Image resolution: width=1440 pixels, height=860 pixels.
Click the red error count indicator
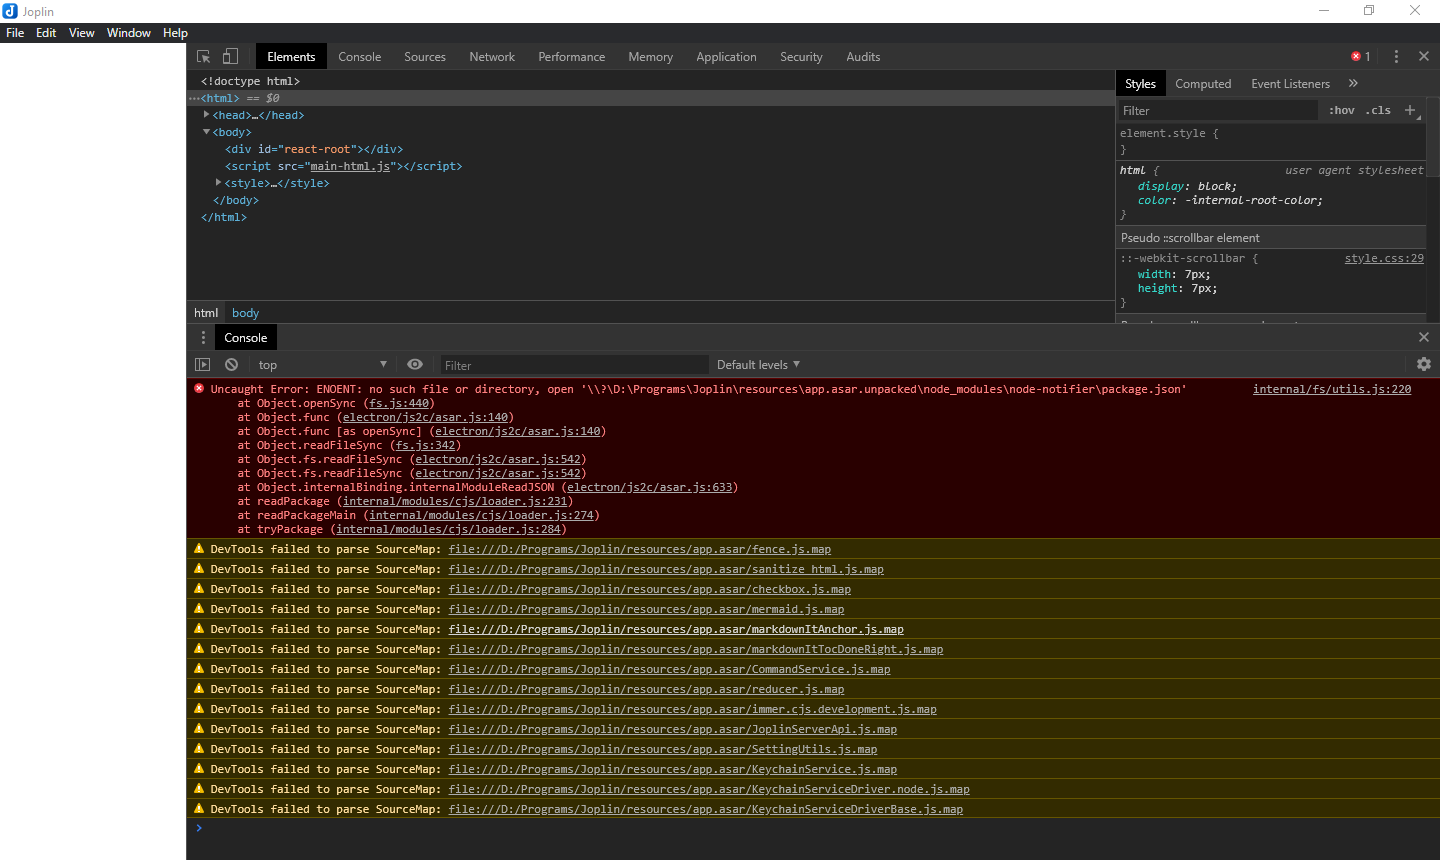point(1361,57)
